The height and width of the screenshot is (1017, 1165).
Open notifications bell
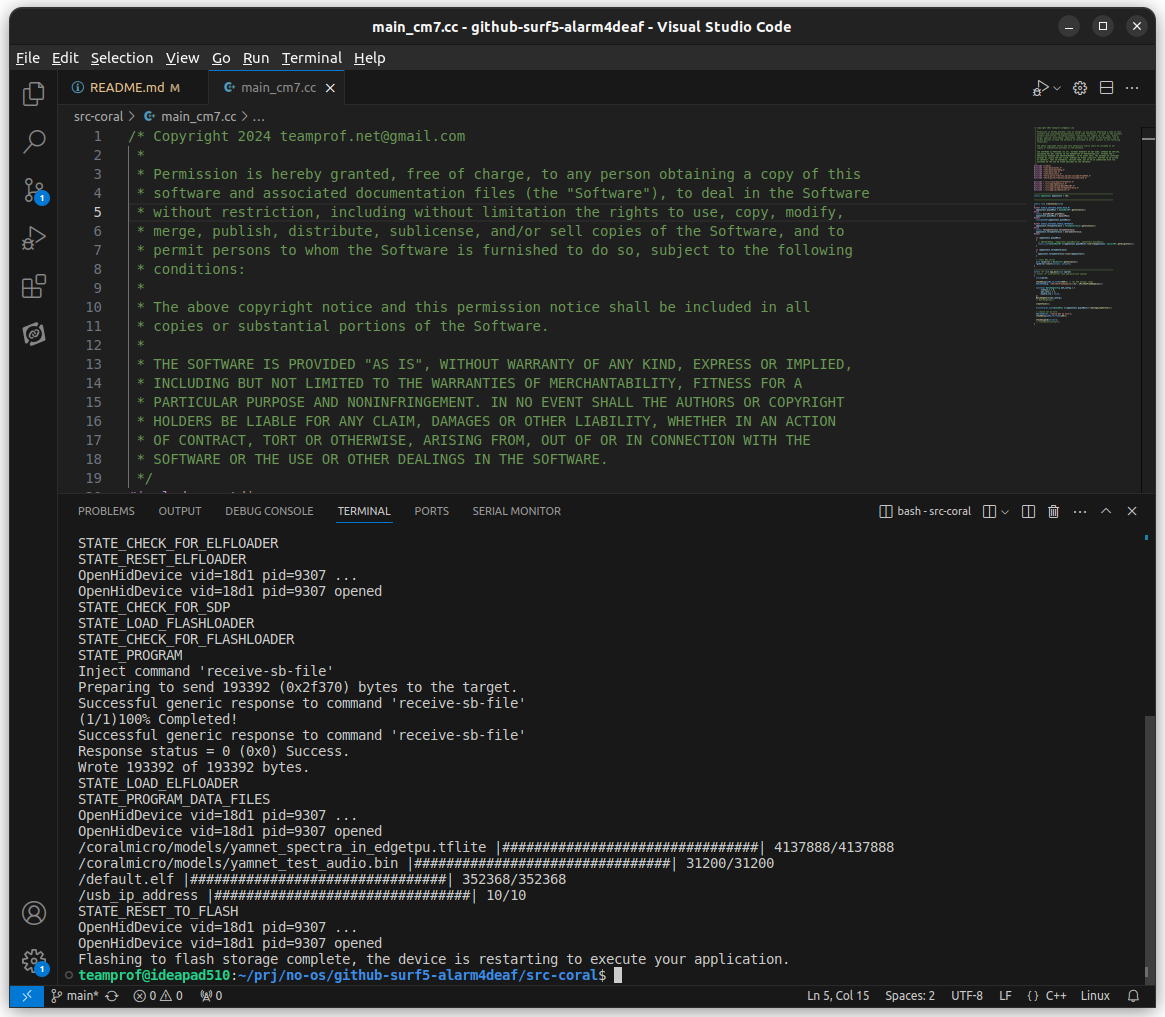(x=1133, y=996)
